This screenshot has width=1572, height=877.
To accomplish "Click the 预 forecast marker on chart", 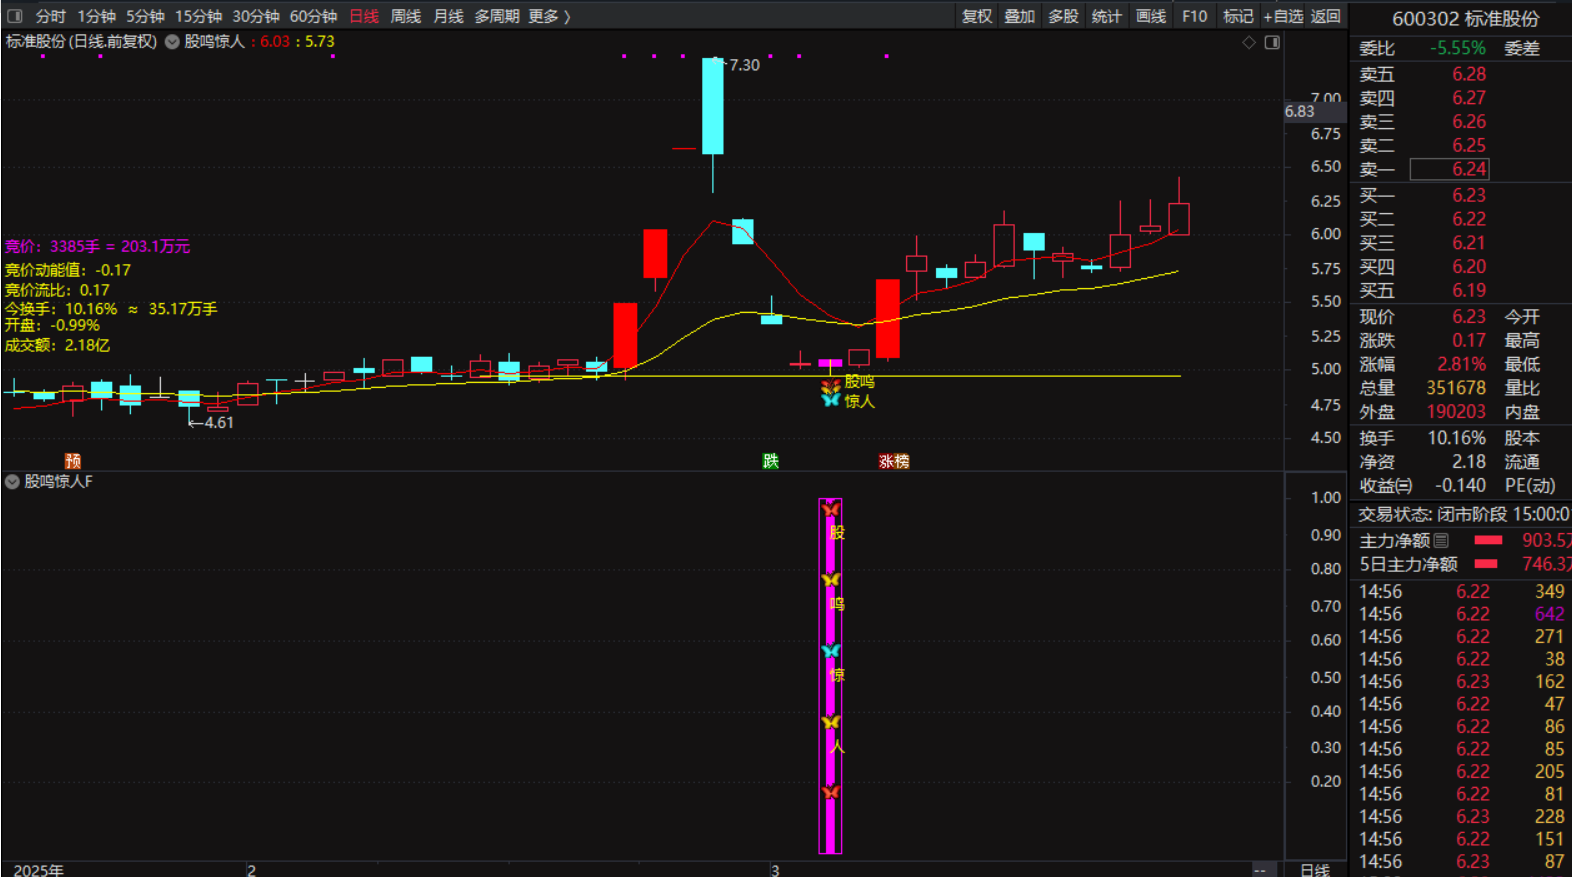I will tap(73, 461).
